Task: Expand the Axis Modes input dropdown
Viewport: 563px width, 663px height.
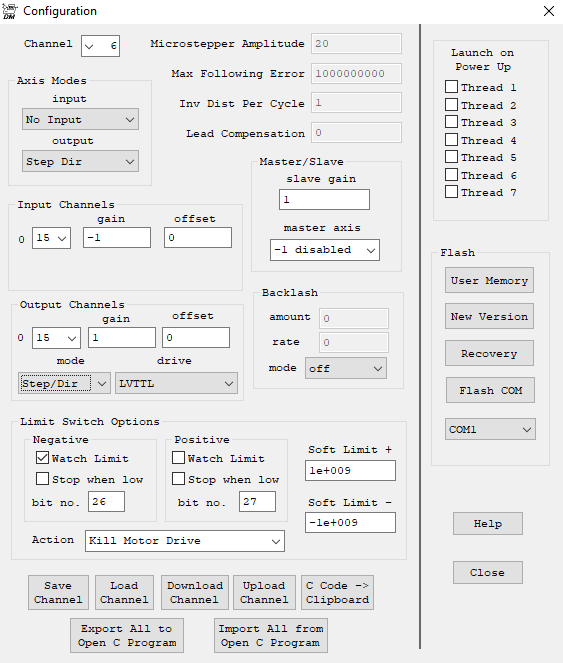Action: [80, 120]
